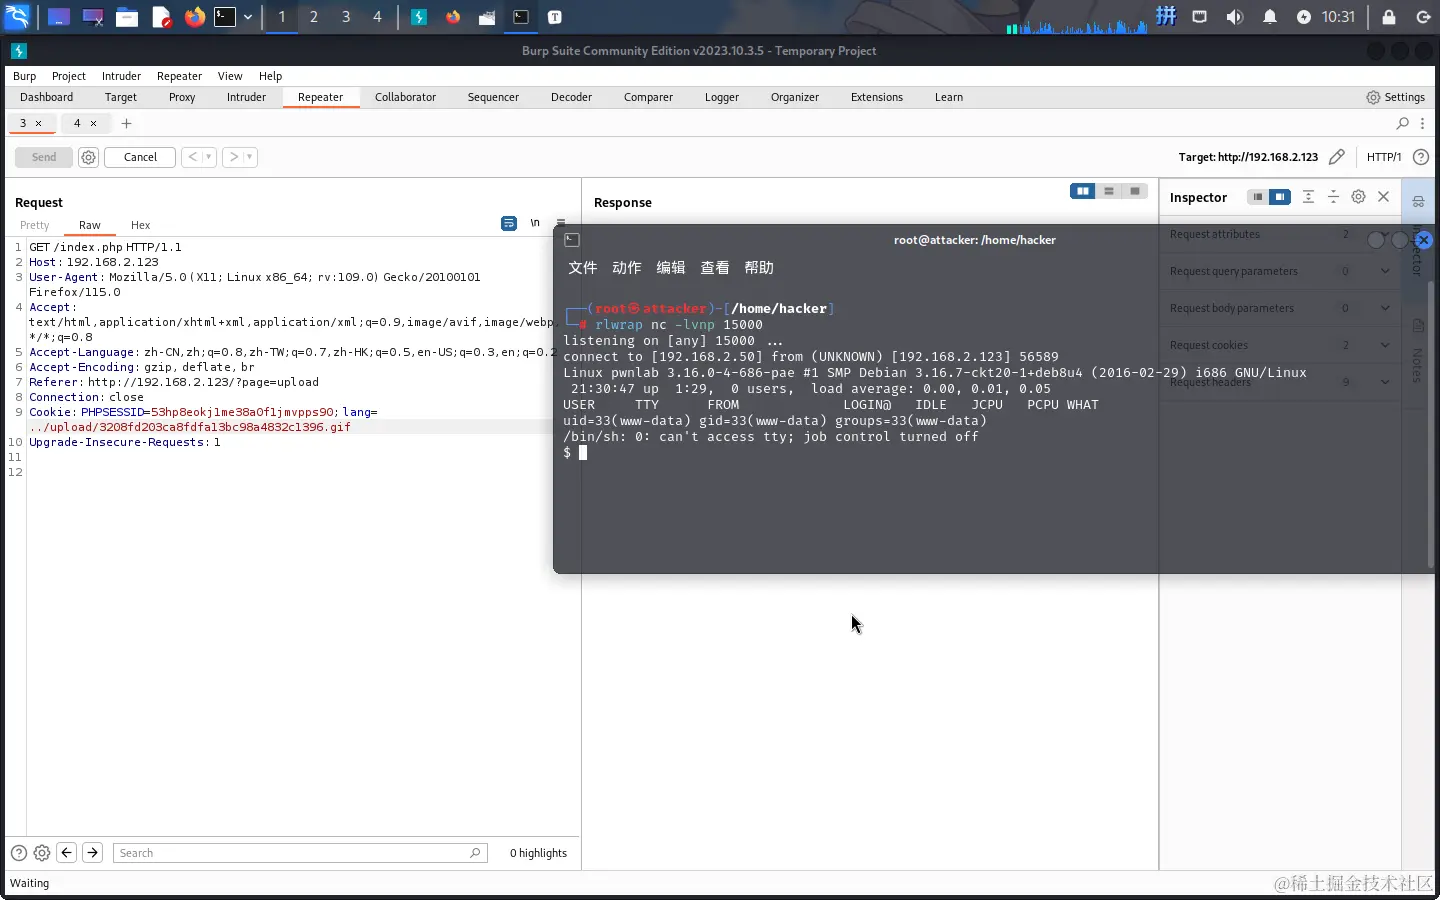Viewport: 1440px width, 900px height.
Task: Edit the target with the pencil icon
Action: coord(1336,157)
